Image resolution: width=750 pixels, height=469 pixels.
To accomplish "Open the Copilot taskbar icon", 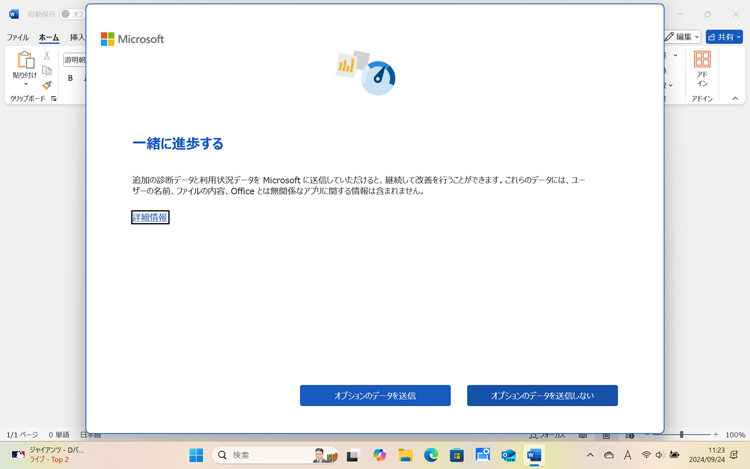I will 379,455.
